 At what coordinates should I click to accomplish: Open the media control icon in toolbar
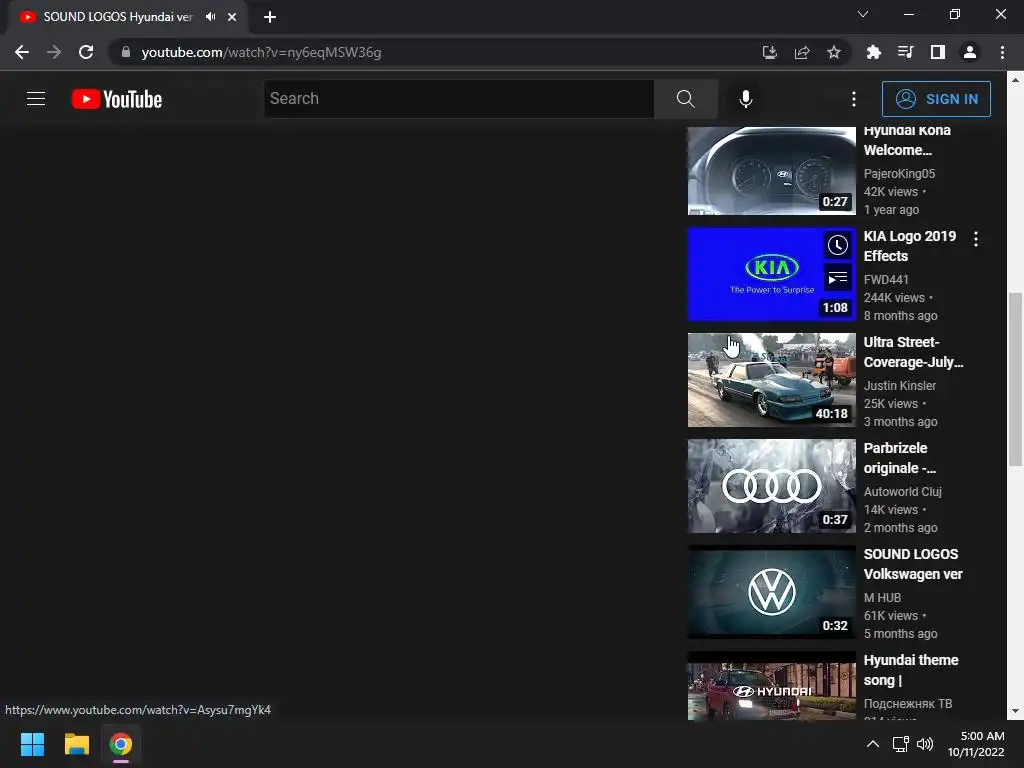click(x=906, y=52)
